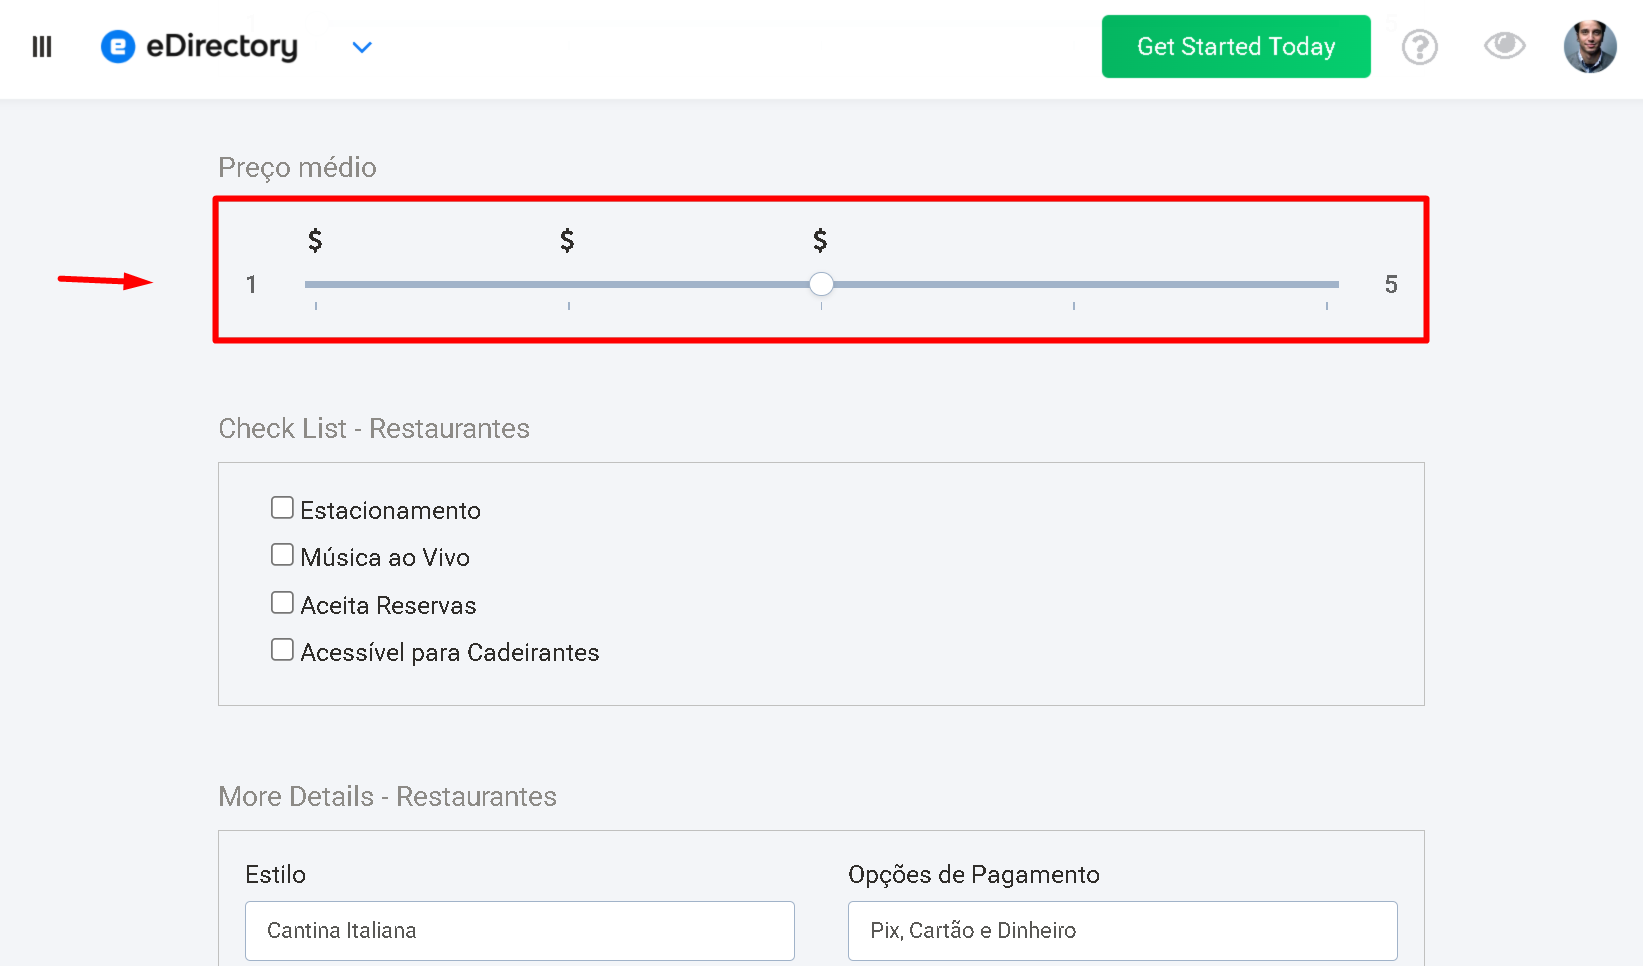Focus the Estilo field with Cantina Italiana
Image resolution: width=1643 pixels, height=966 pixels.
coord(520,931)
